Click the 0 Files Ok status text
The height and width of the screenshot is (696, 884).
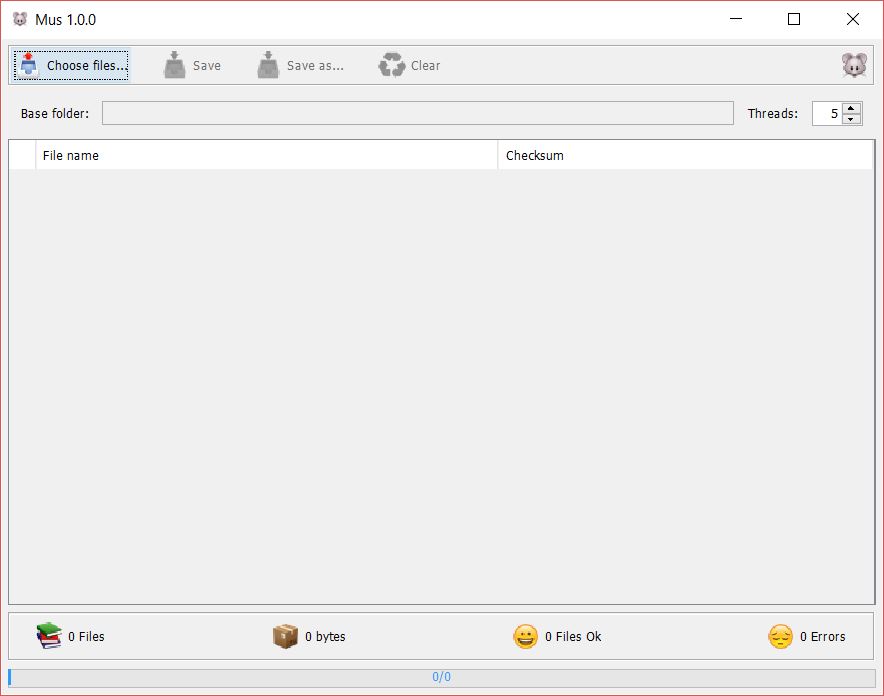pyautogui.click(x=573, y=636)
